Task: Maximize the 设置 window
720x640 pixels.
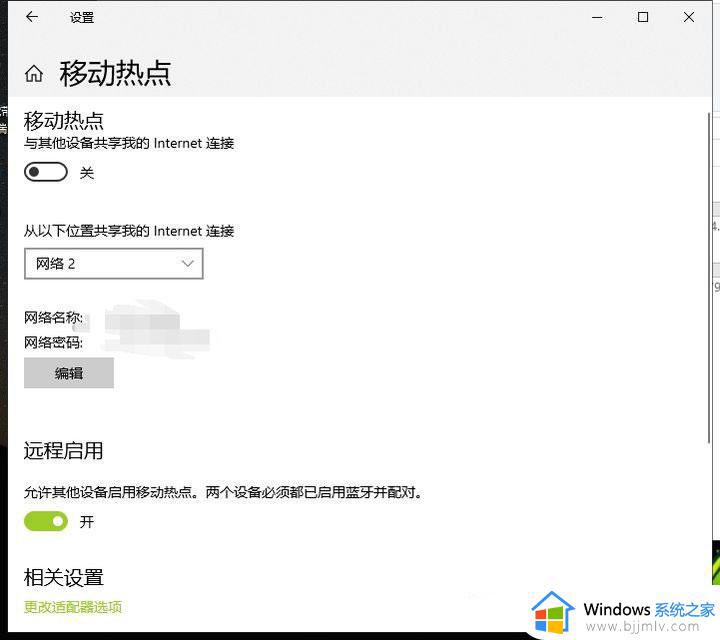Action: pyautogui.click(x=643, y=17)
